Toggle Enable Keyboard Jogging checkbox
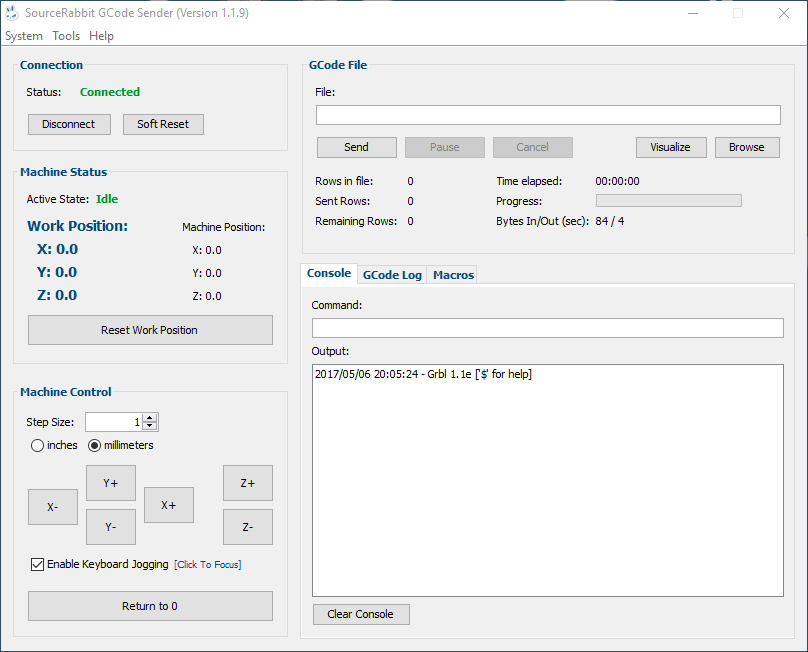This screenshot has width=808, height=652. [x=37, y=564]
